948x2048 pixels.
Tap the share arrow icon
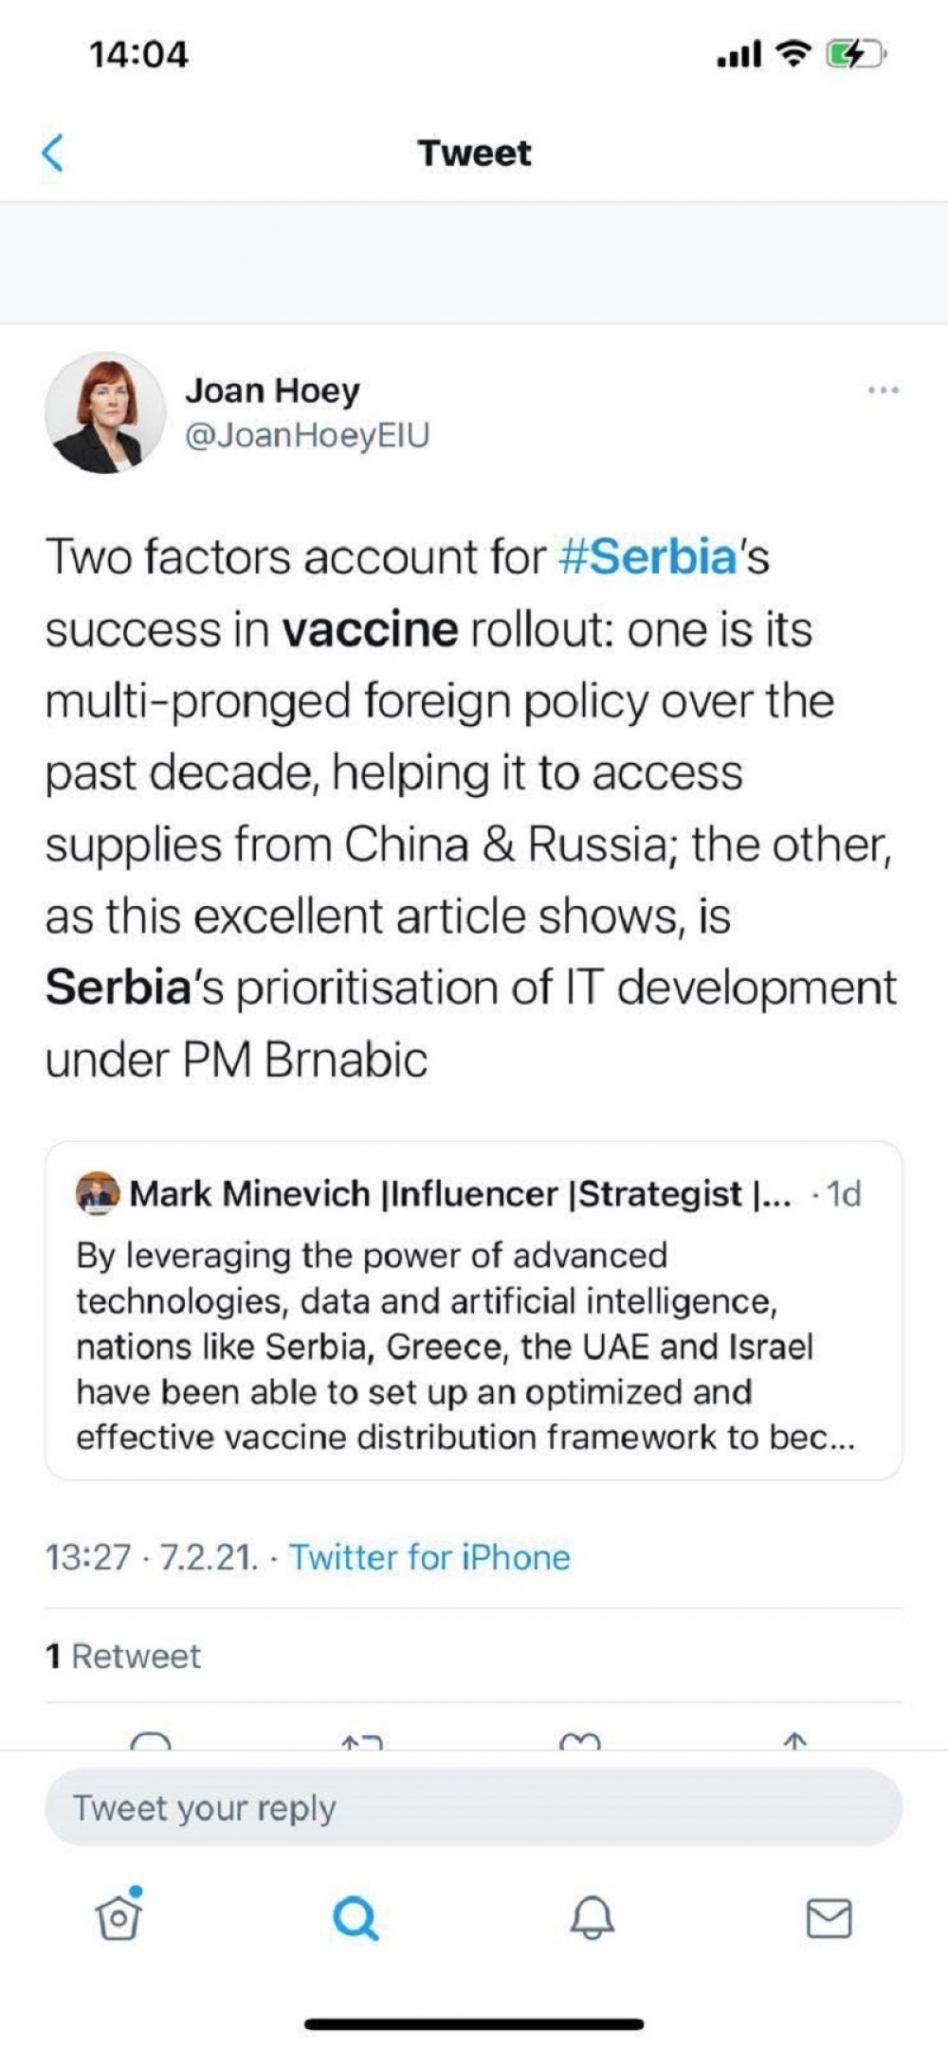[795, 1741]
